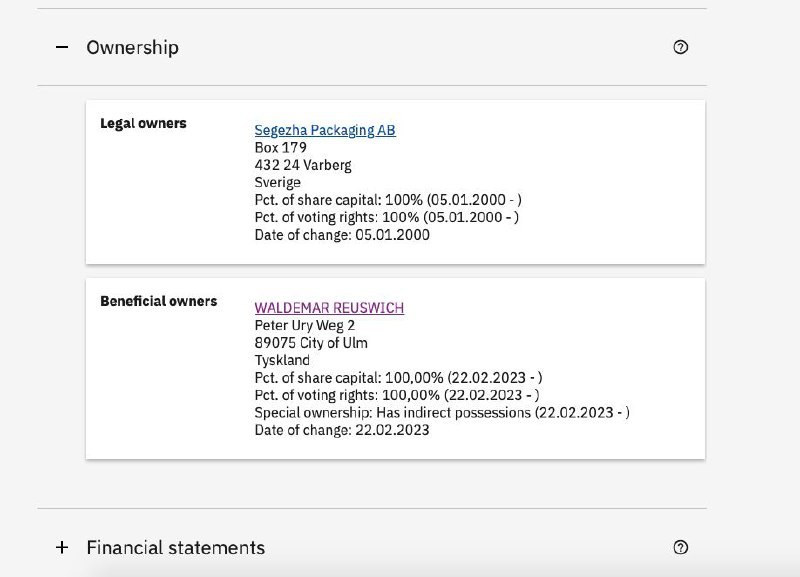
Task: Click the Ownership section heading
Action: click(x=133, y=47)
